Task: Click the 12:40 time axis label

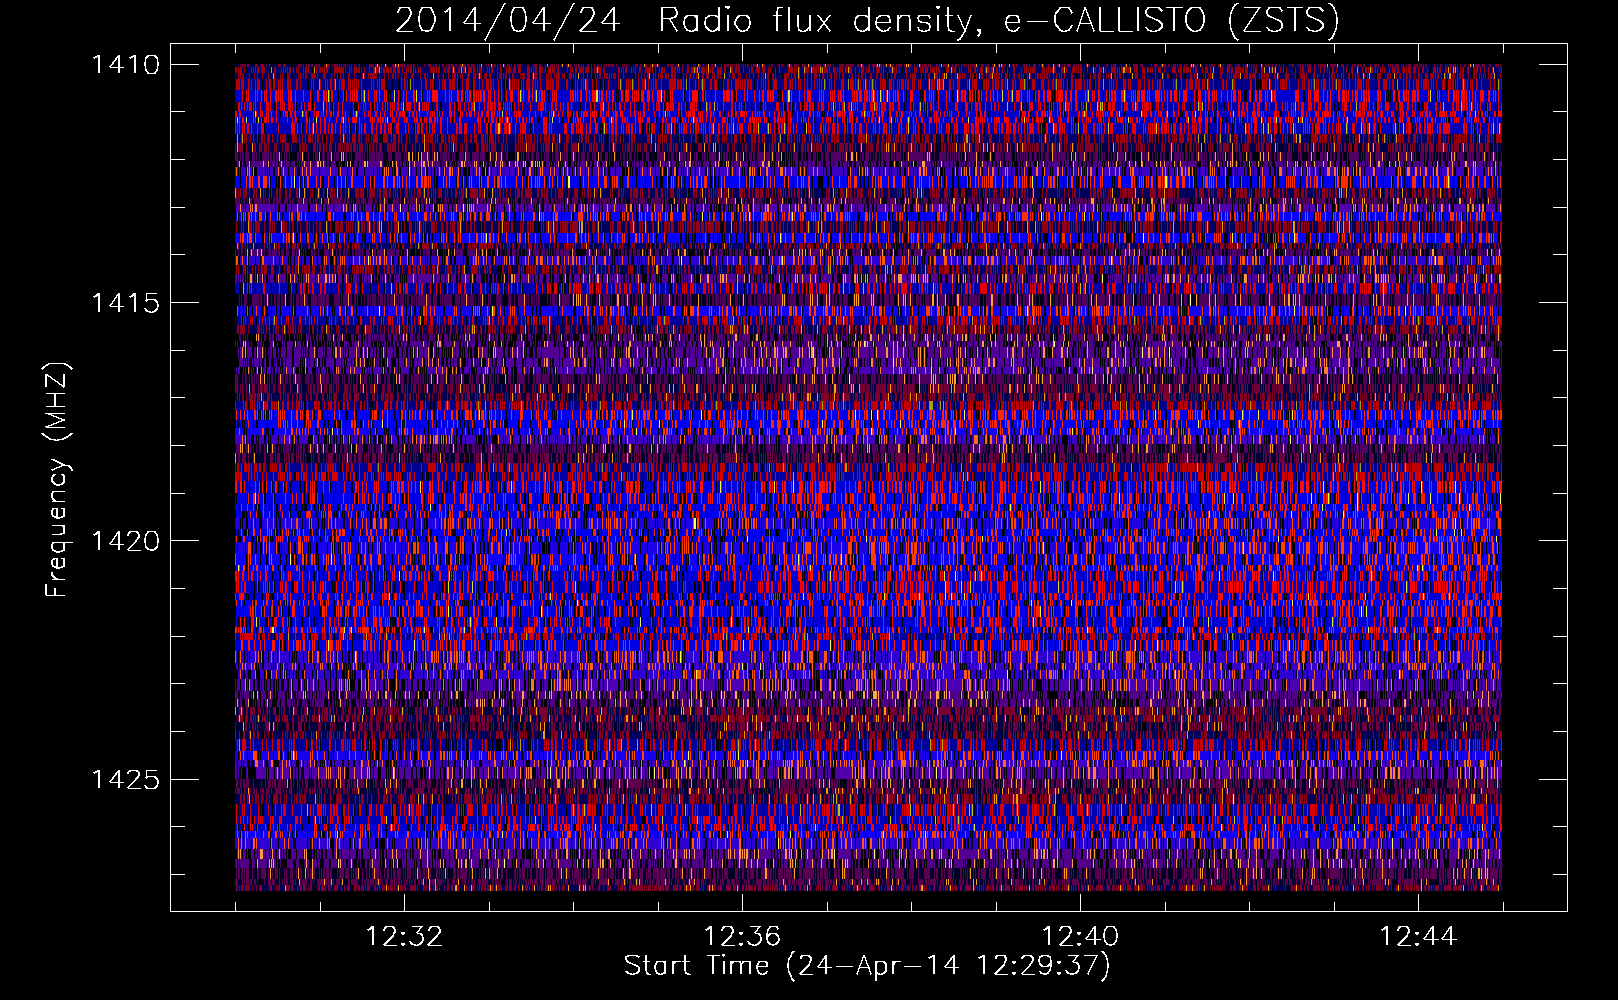Action: click(1080, 937)
